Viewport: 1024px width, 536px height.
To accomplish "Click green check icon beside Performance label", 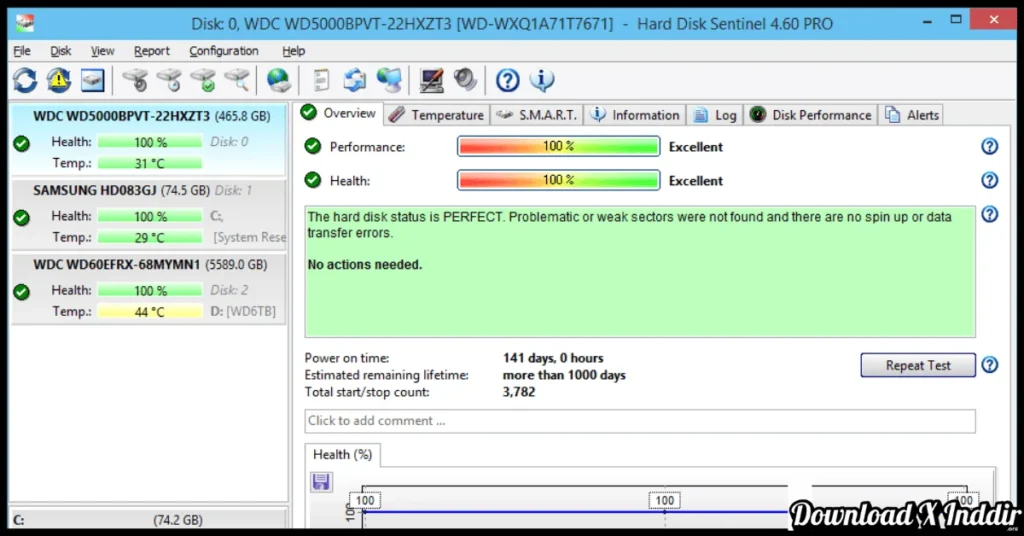I will tap(313, 146).
